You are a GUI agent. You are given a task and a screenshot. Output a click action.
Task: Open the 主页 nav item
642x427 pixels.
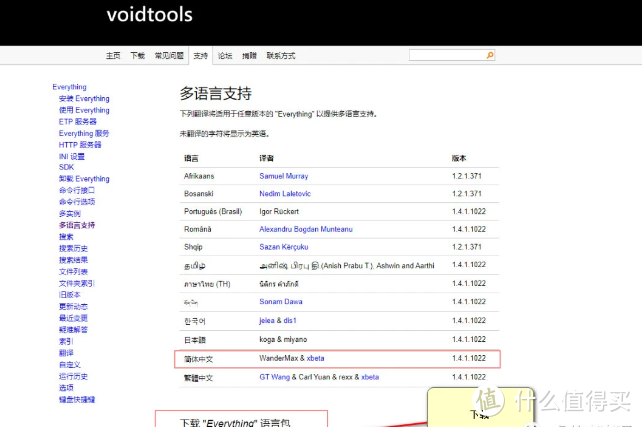[x=113, y=56]
